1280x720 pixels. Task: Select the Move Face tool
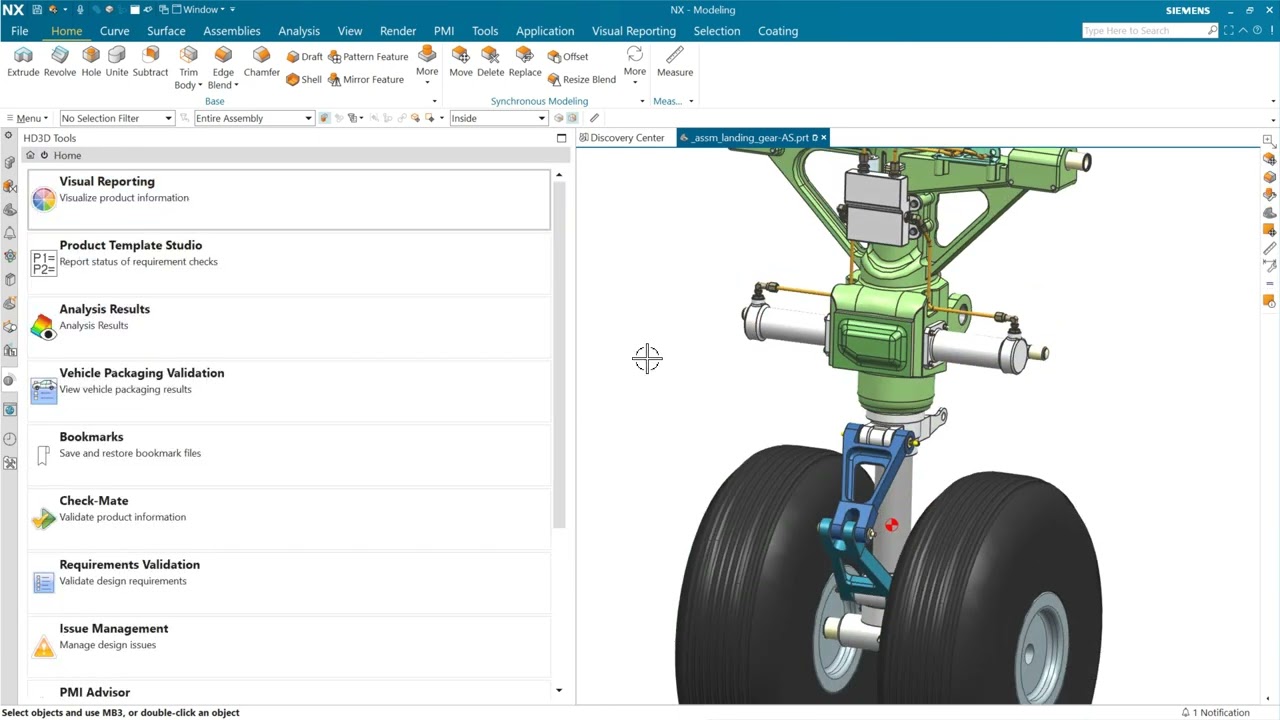click(x=461, y=61)
